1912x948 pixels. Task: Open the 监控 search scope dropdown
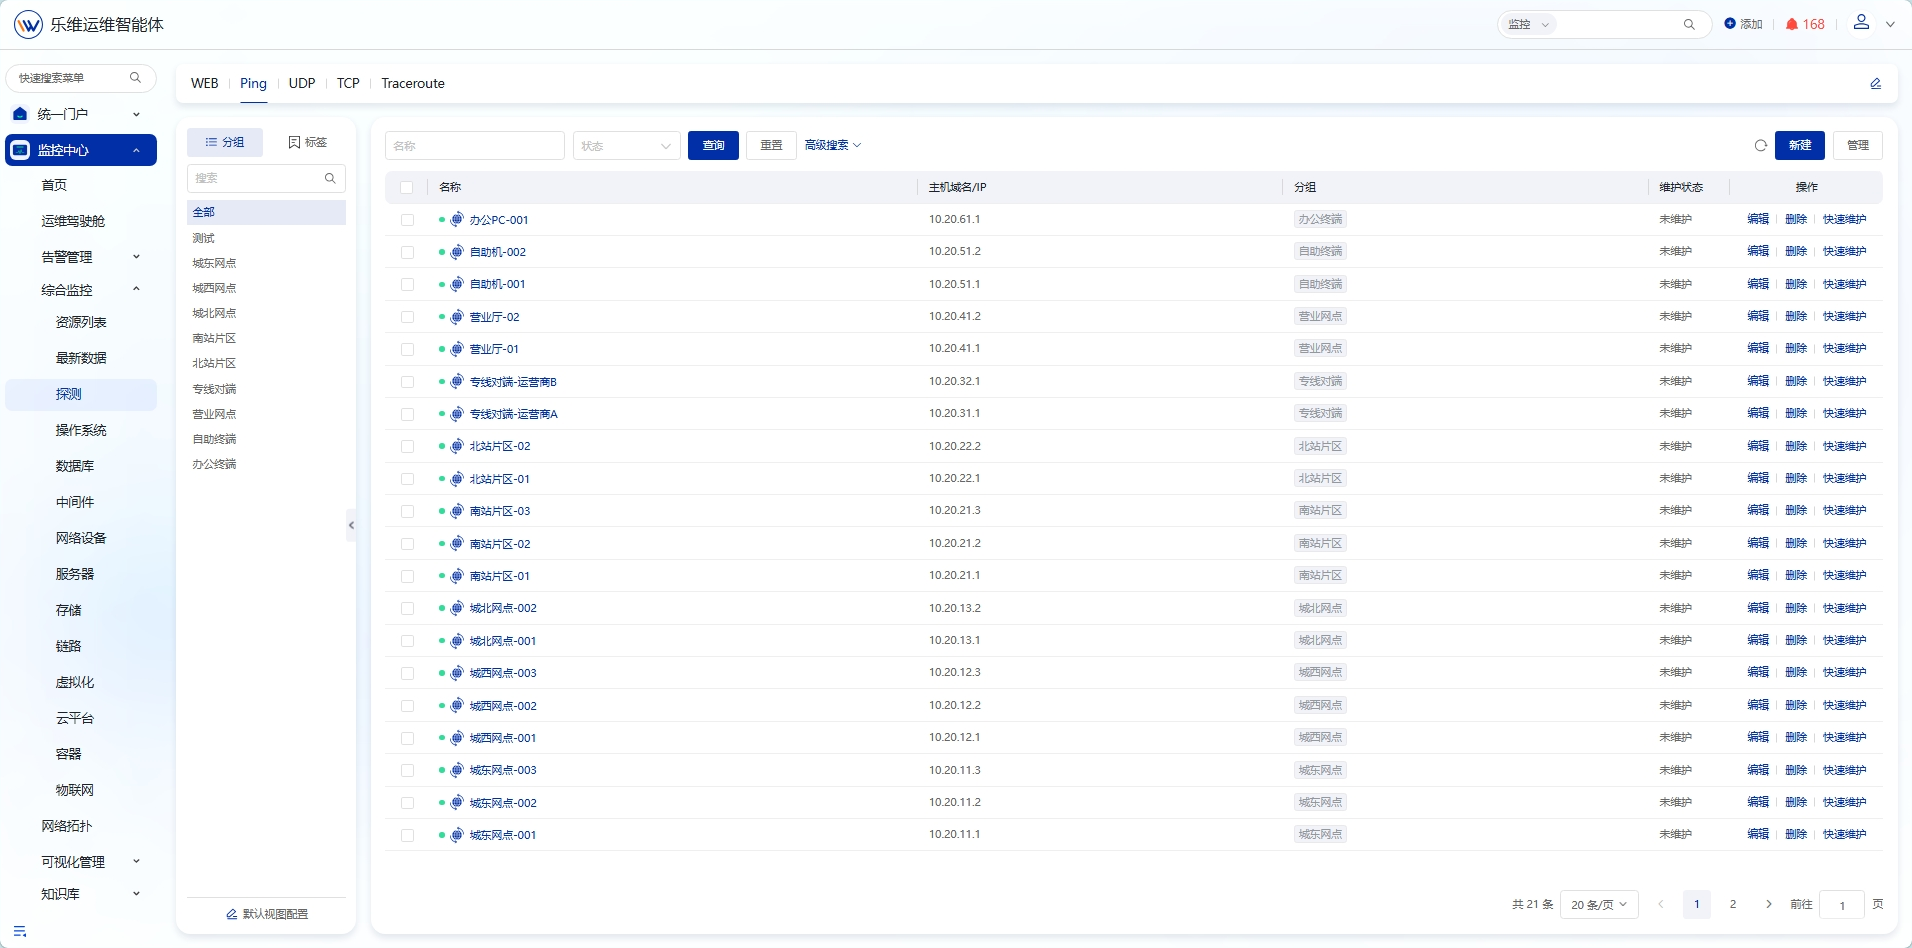point(1528,25)
